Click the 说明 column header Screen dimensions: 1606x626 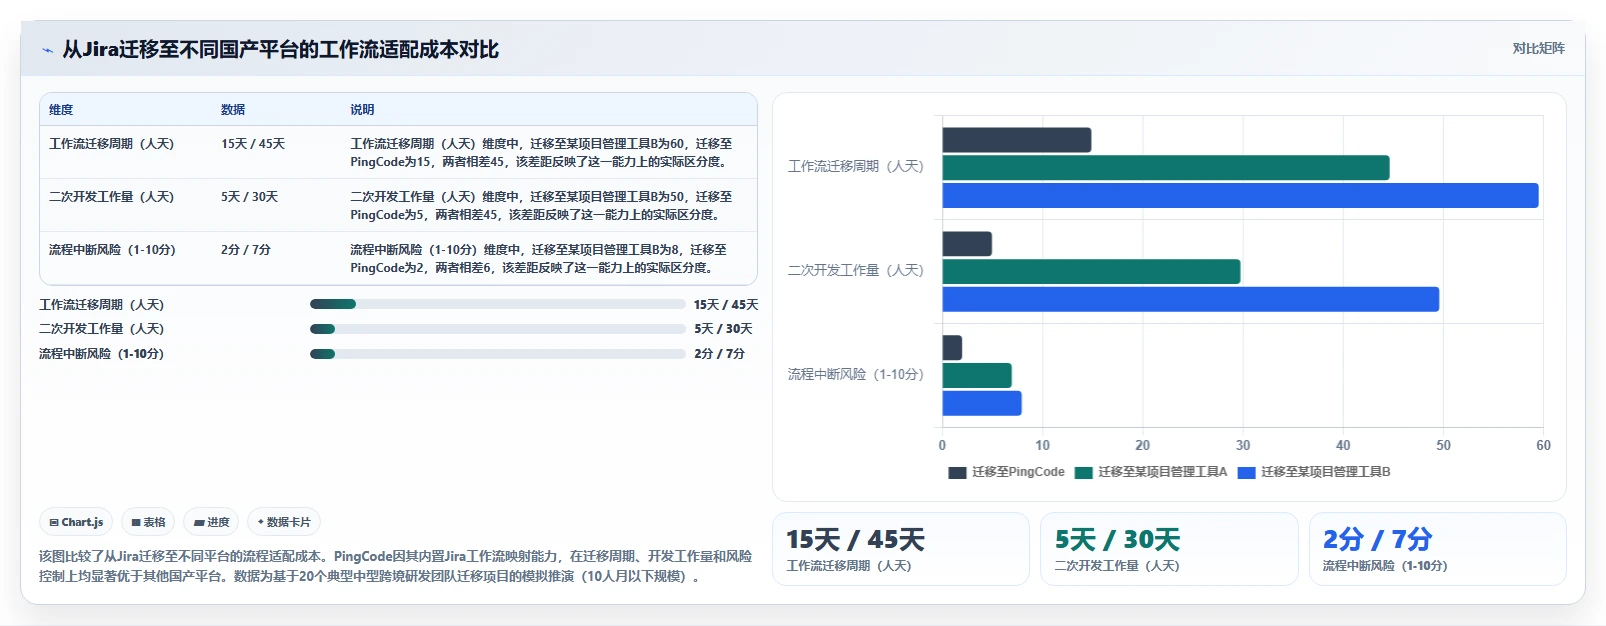click(362, 110)
